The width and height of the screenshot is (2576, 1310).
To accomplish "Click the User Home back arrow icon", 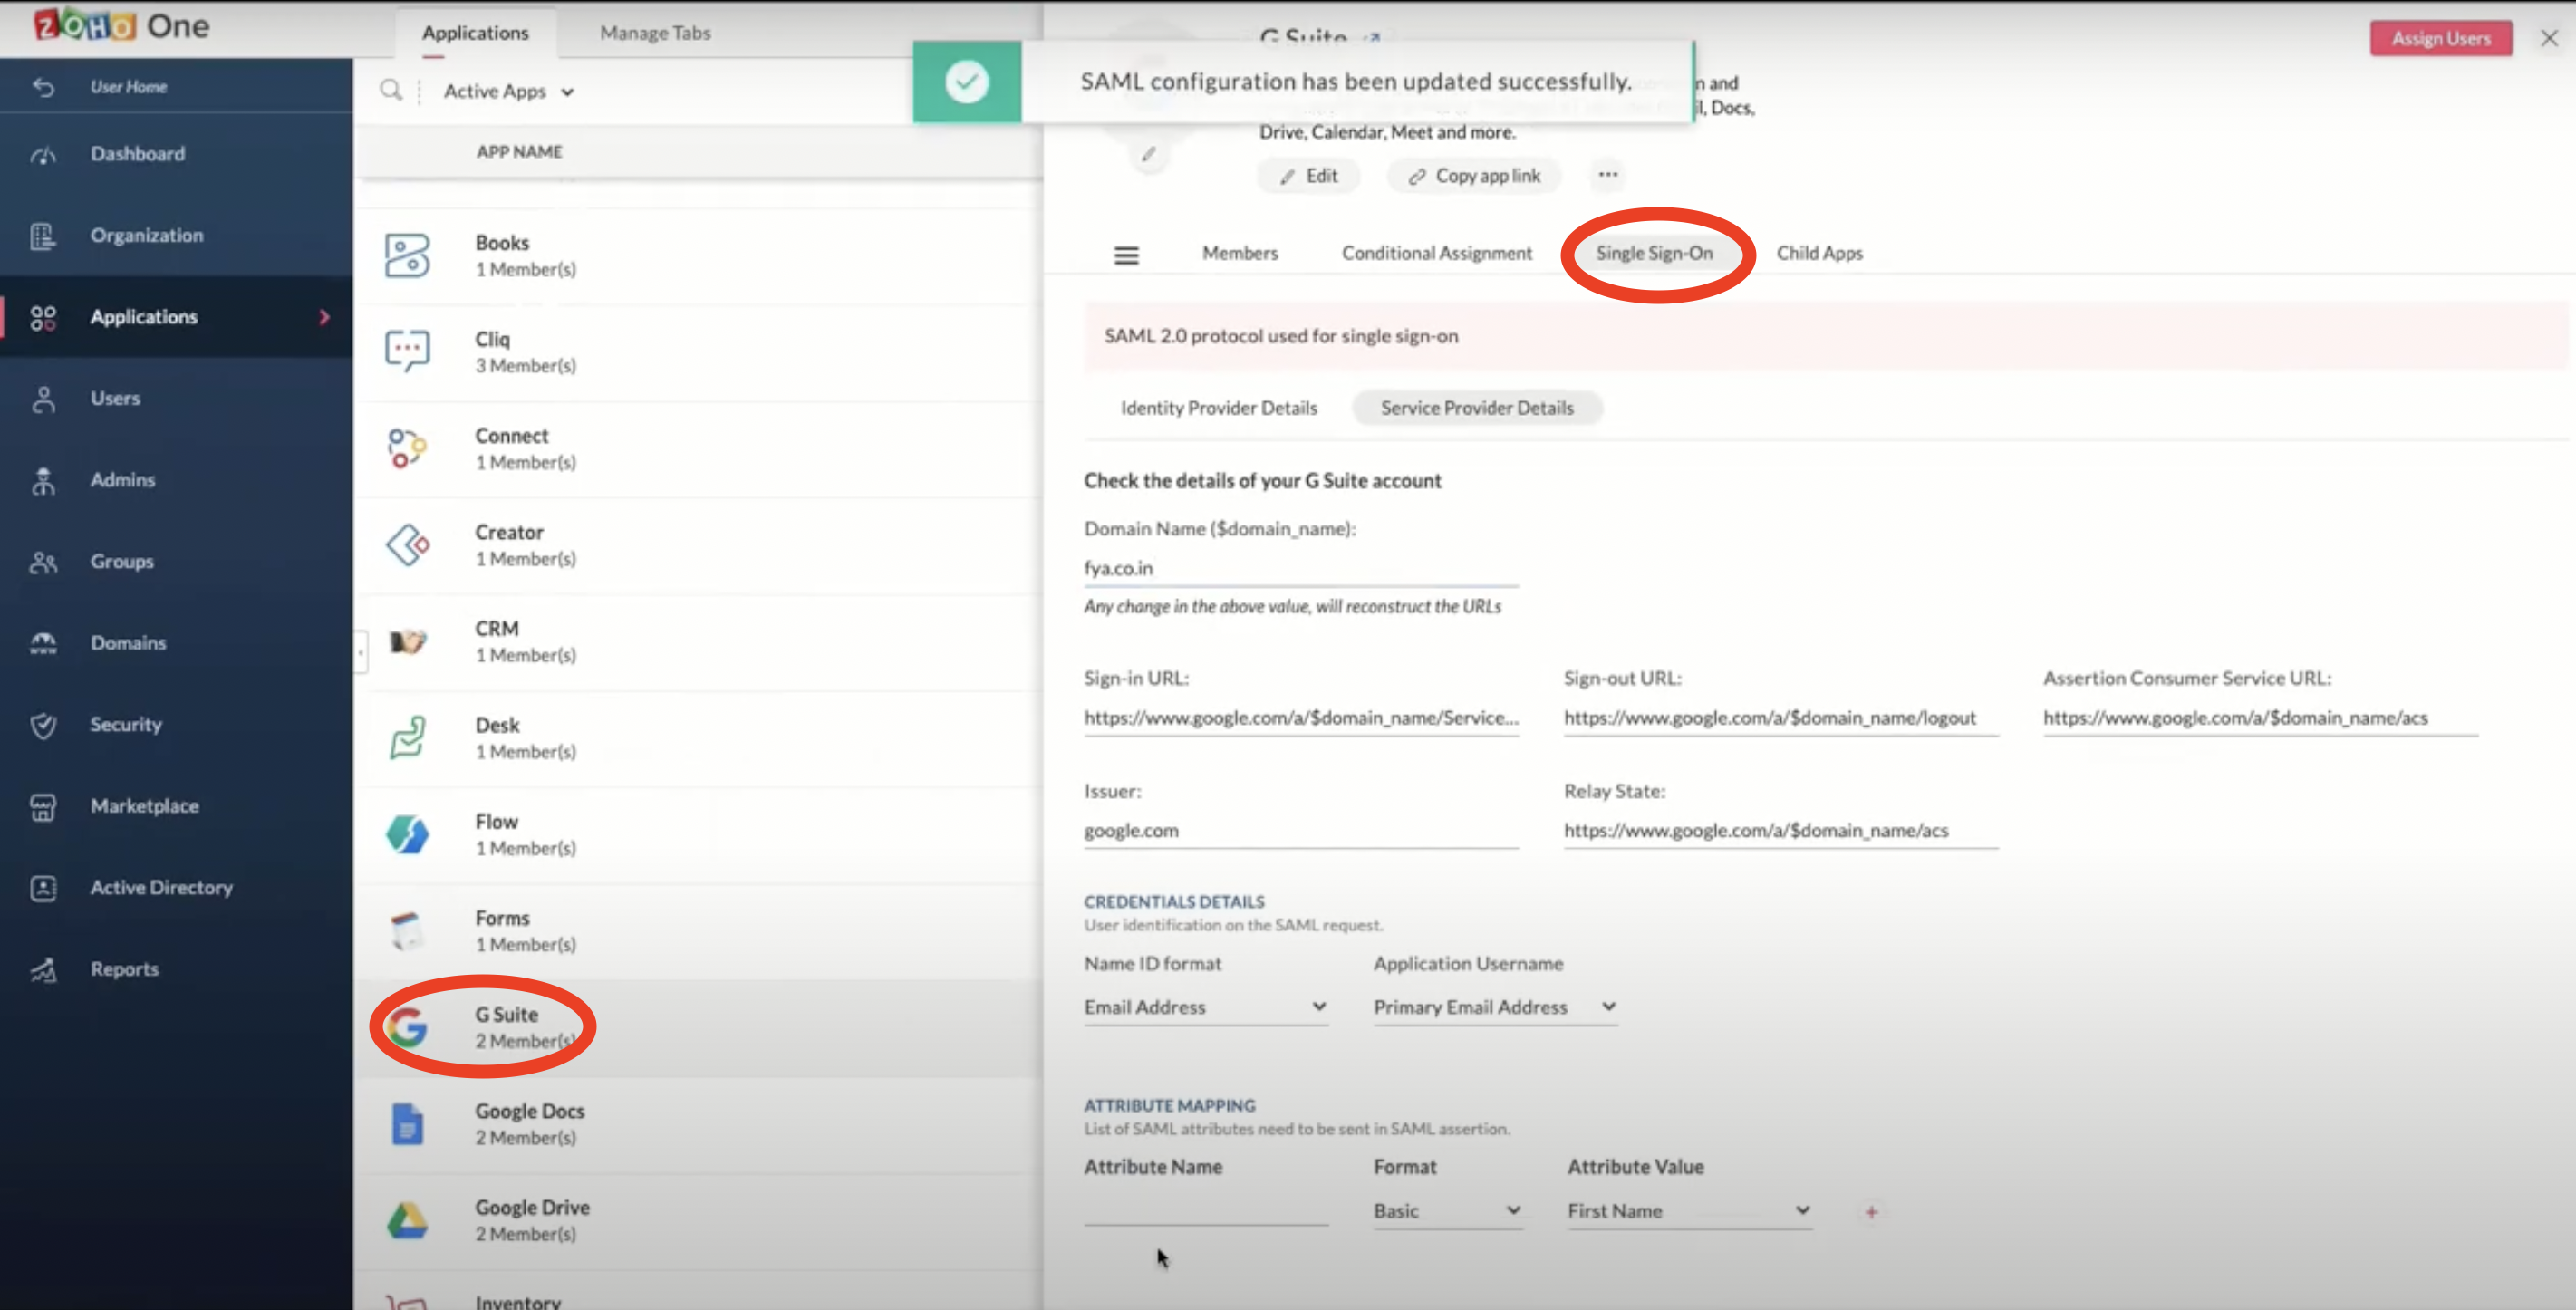I will 43,87.
